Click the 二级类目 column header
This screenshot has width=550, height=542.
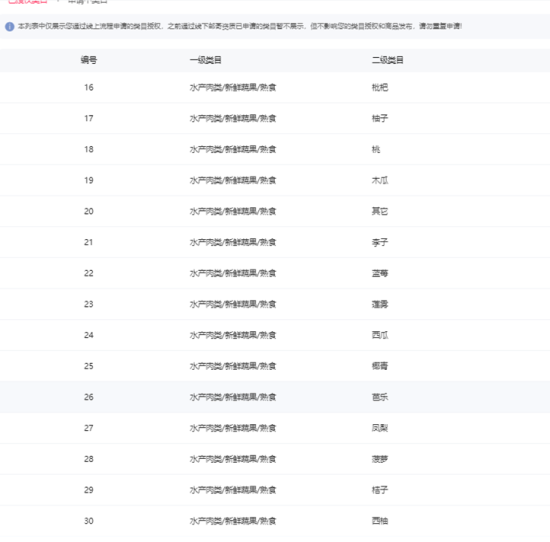coord(388,60)
